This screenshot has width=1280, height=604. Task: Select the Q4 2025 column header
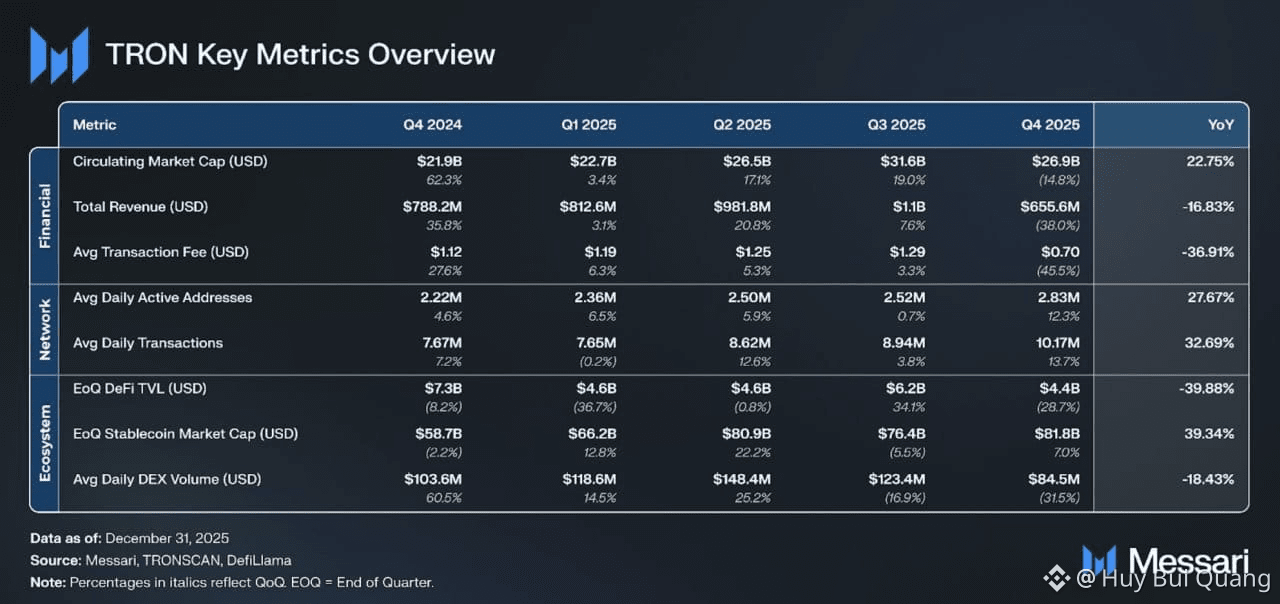pos(1050,125)
